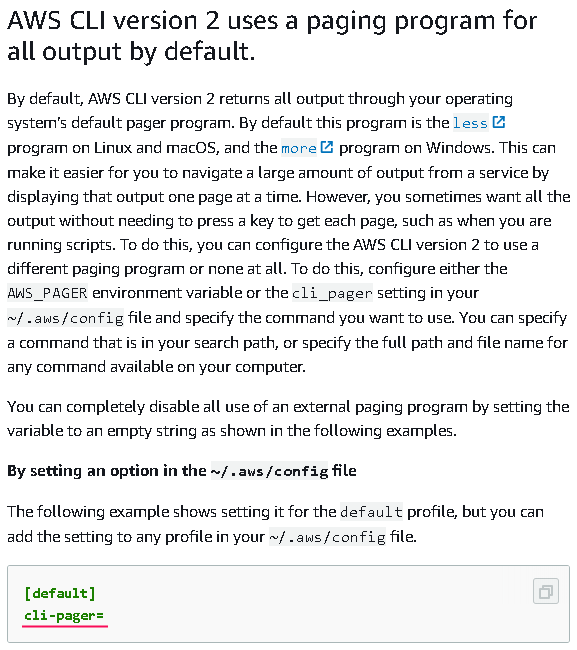Click the ~/.aws/config code within the bold subheading
The width and height of the screenshot is (577, 650).
coord(269,471)
